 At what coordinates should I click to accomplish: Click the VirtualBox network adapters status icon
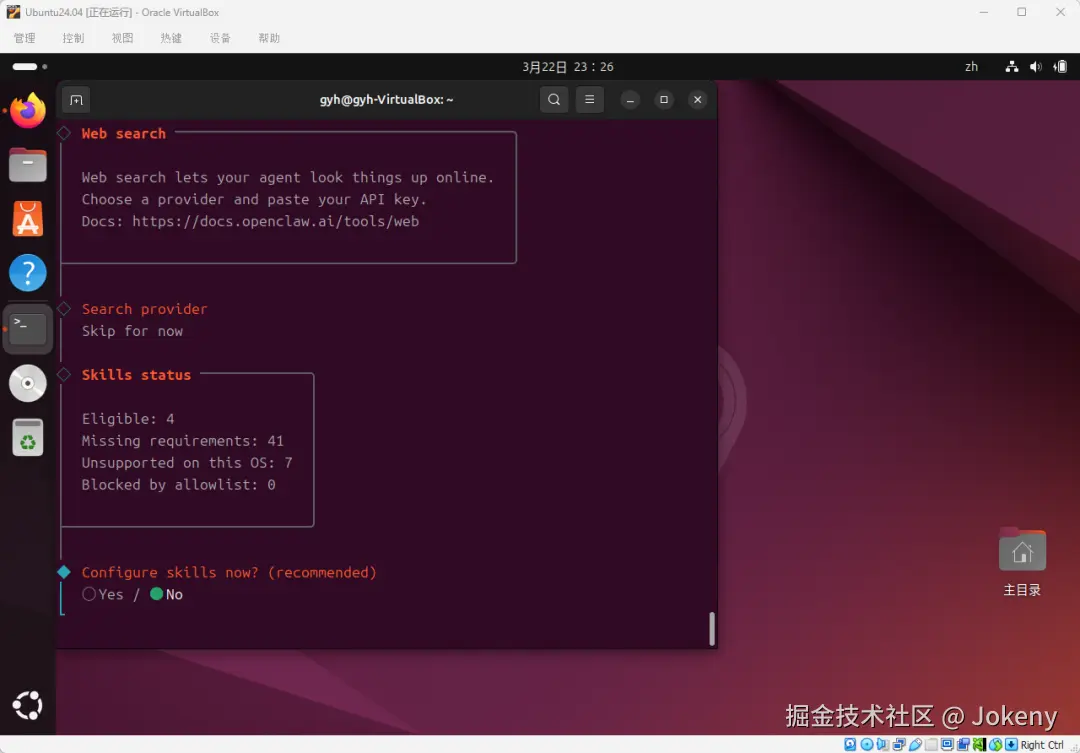click(x=899, y=745)
